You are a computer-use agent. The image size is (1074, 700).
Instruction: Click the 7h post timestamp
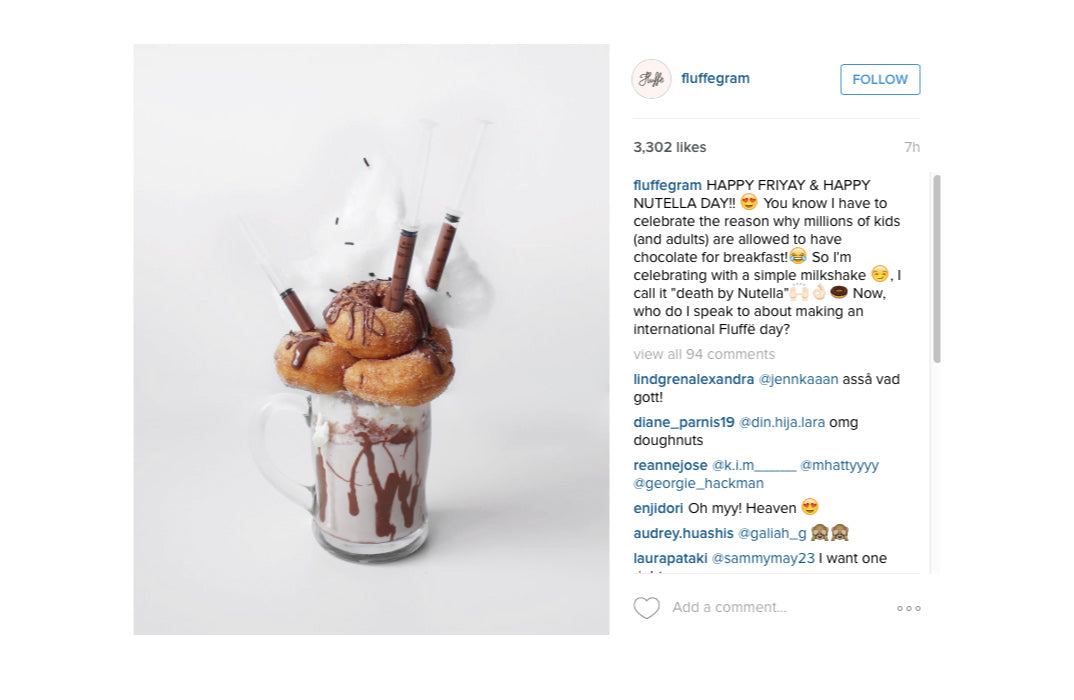click(x=912, y=147)
